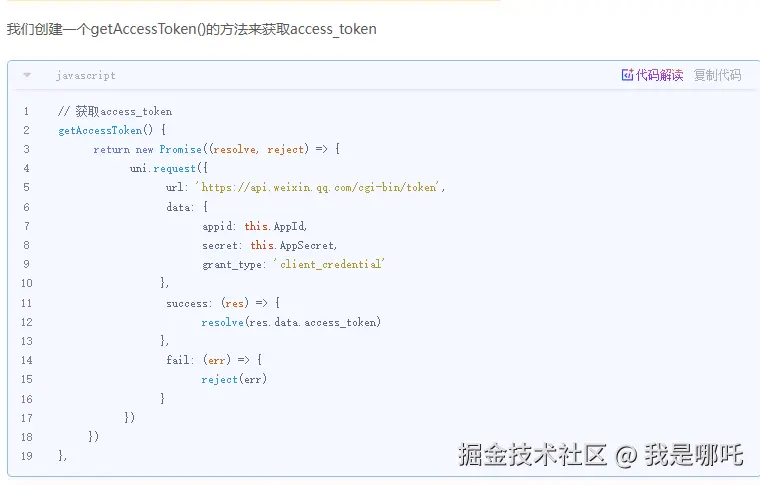Click line number 9 in the gutter

[x=26, y=264]
